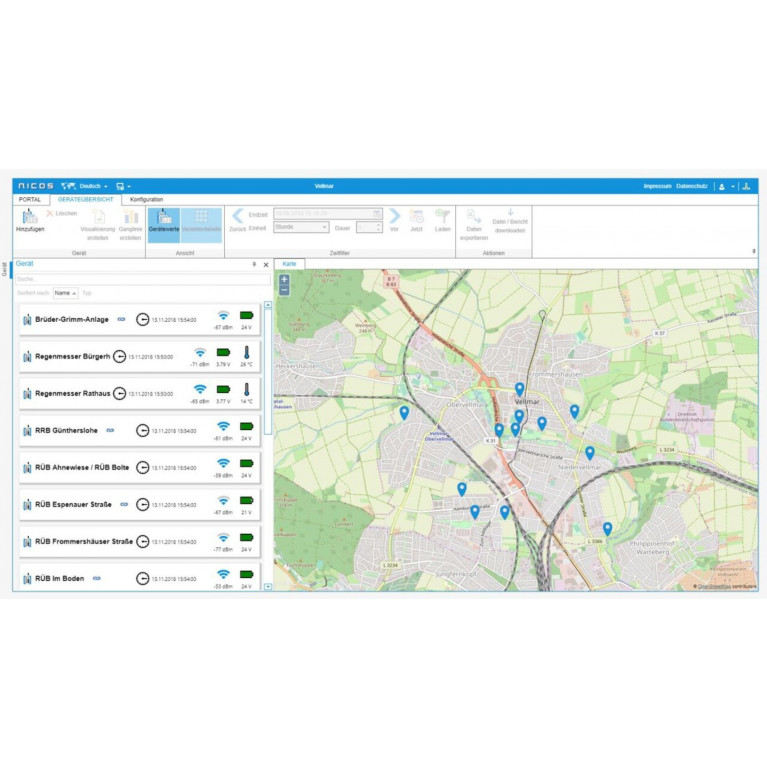Click the Löschen delete button
The height and width of the screenshot is (767, 767).
[x=62, y=213]
